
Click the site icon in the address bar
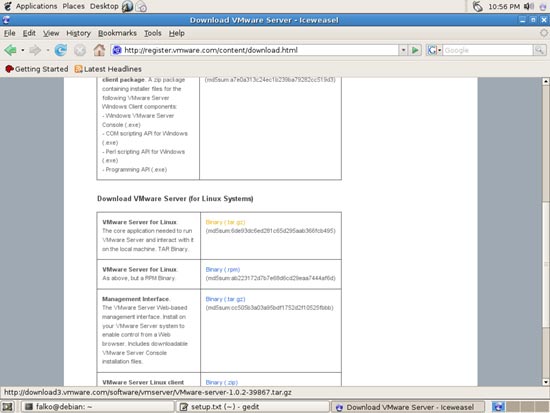(x=117, y=50)
